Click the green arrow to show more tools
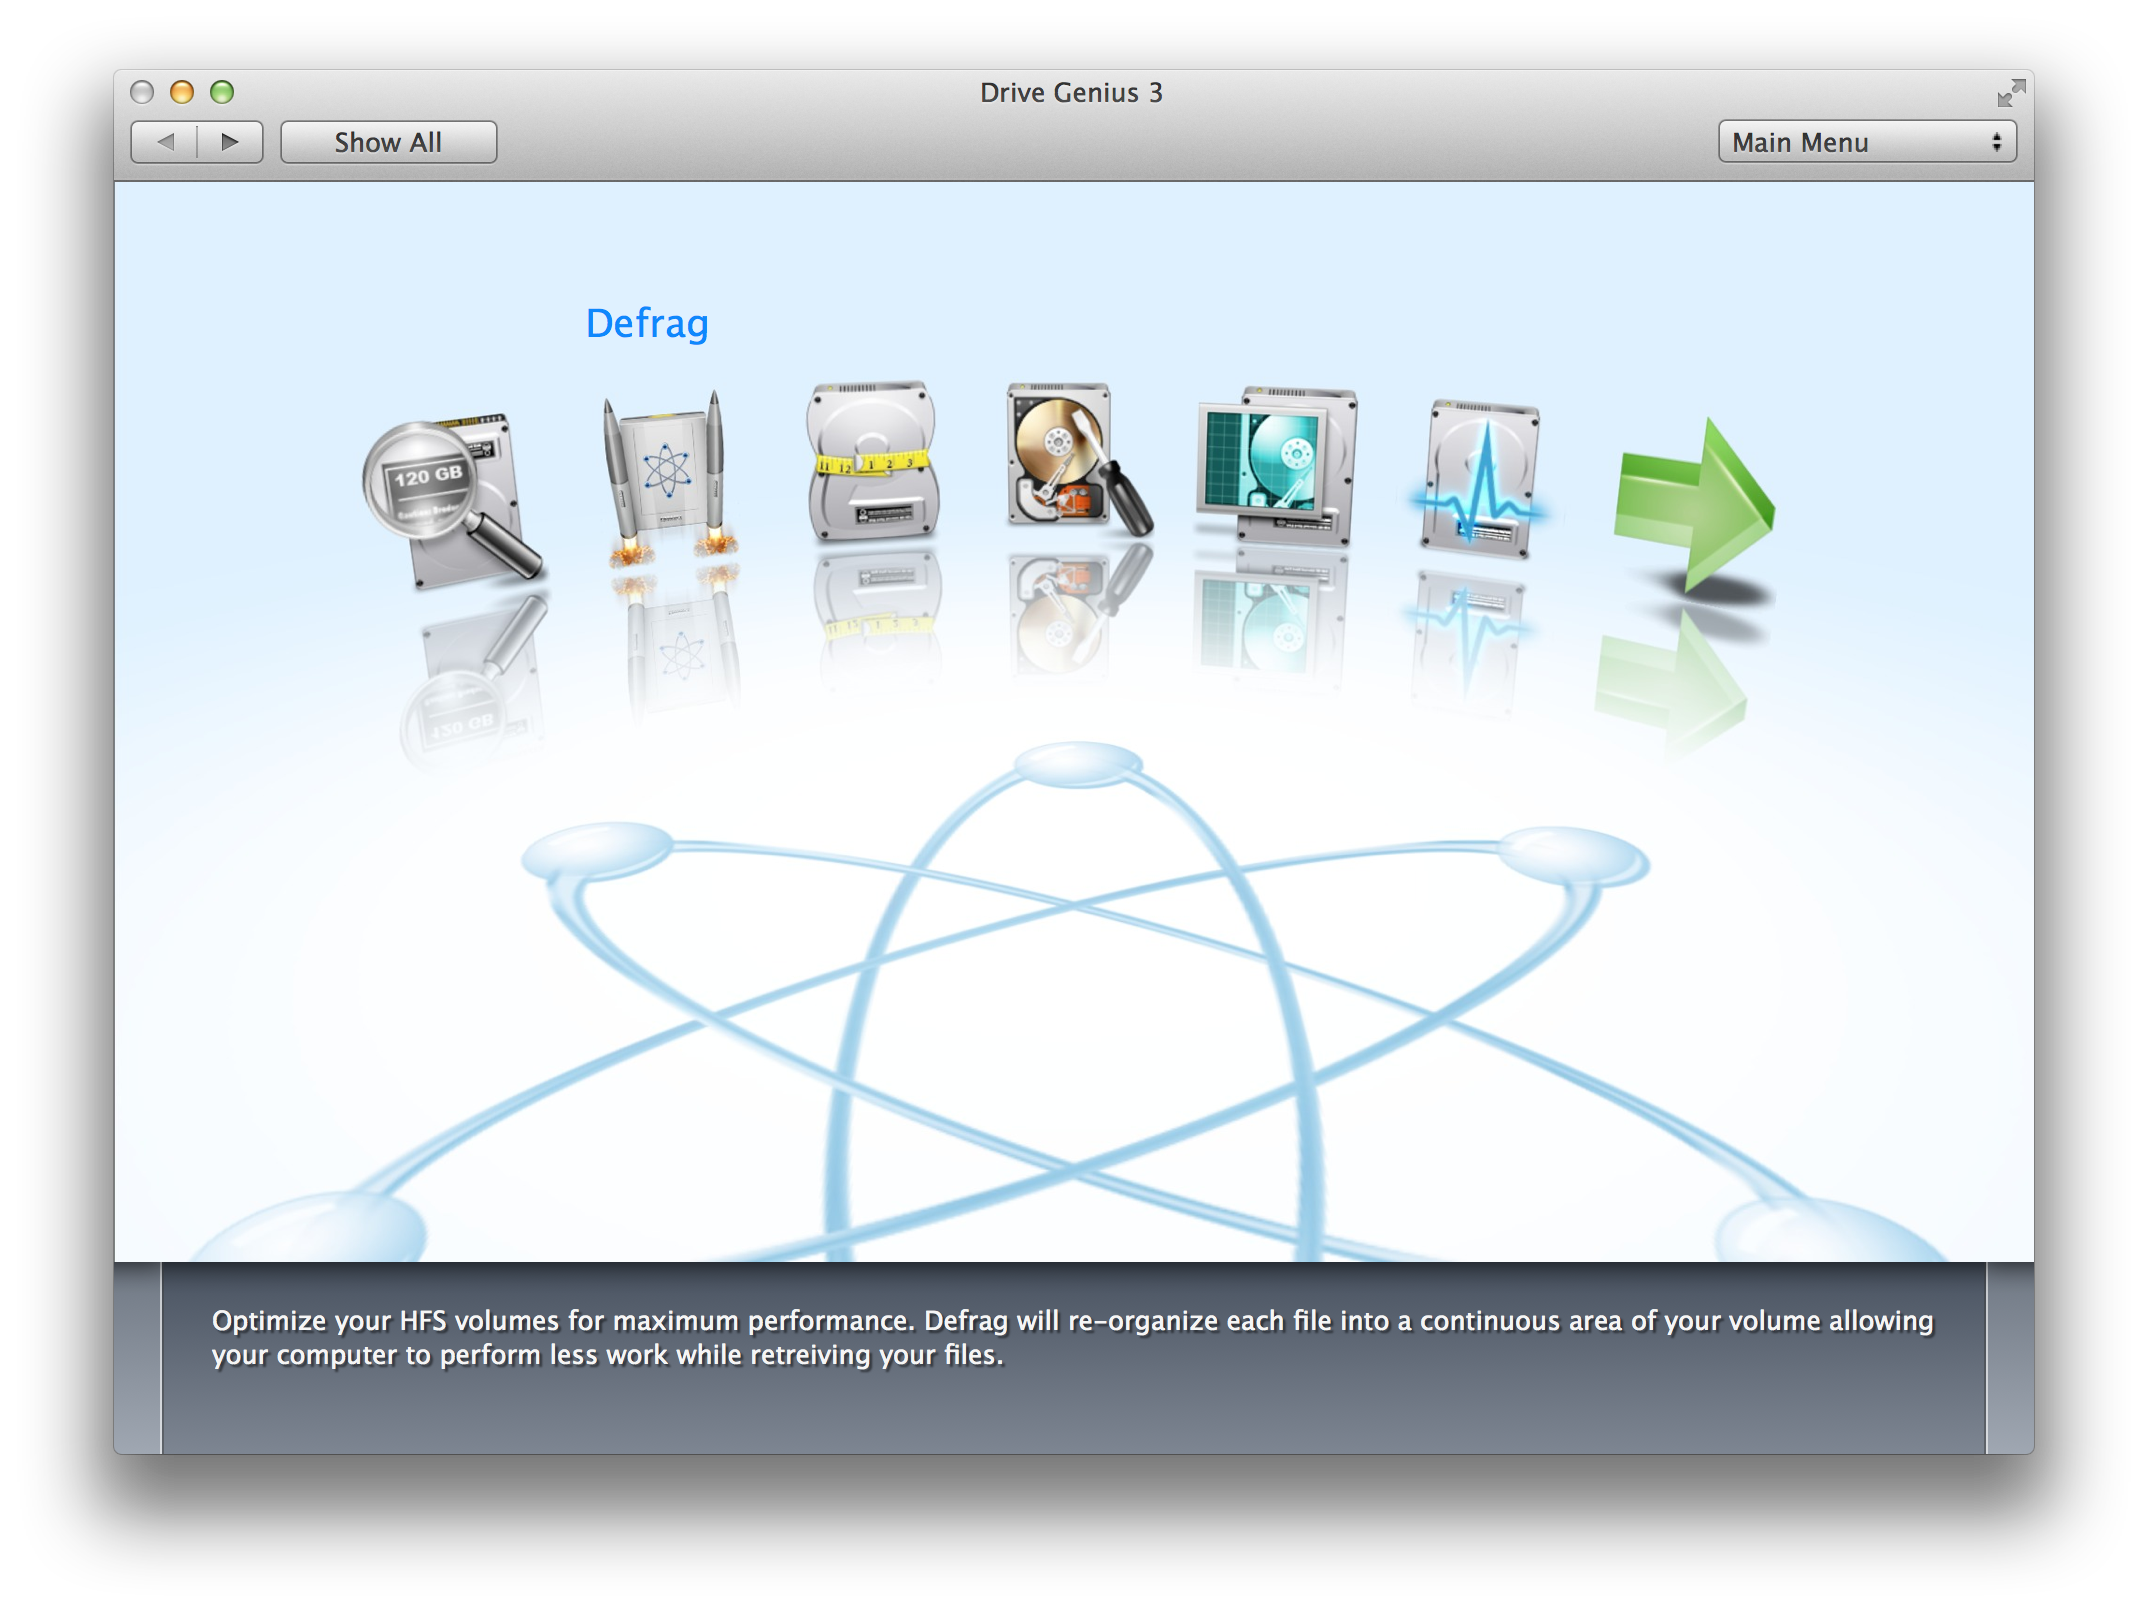The width and height of the screenshot is (2148, 1612). pyautogui.click(x=1694, y=505)
